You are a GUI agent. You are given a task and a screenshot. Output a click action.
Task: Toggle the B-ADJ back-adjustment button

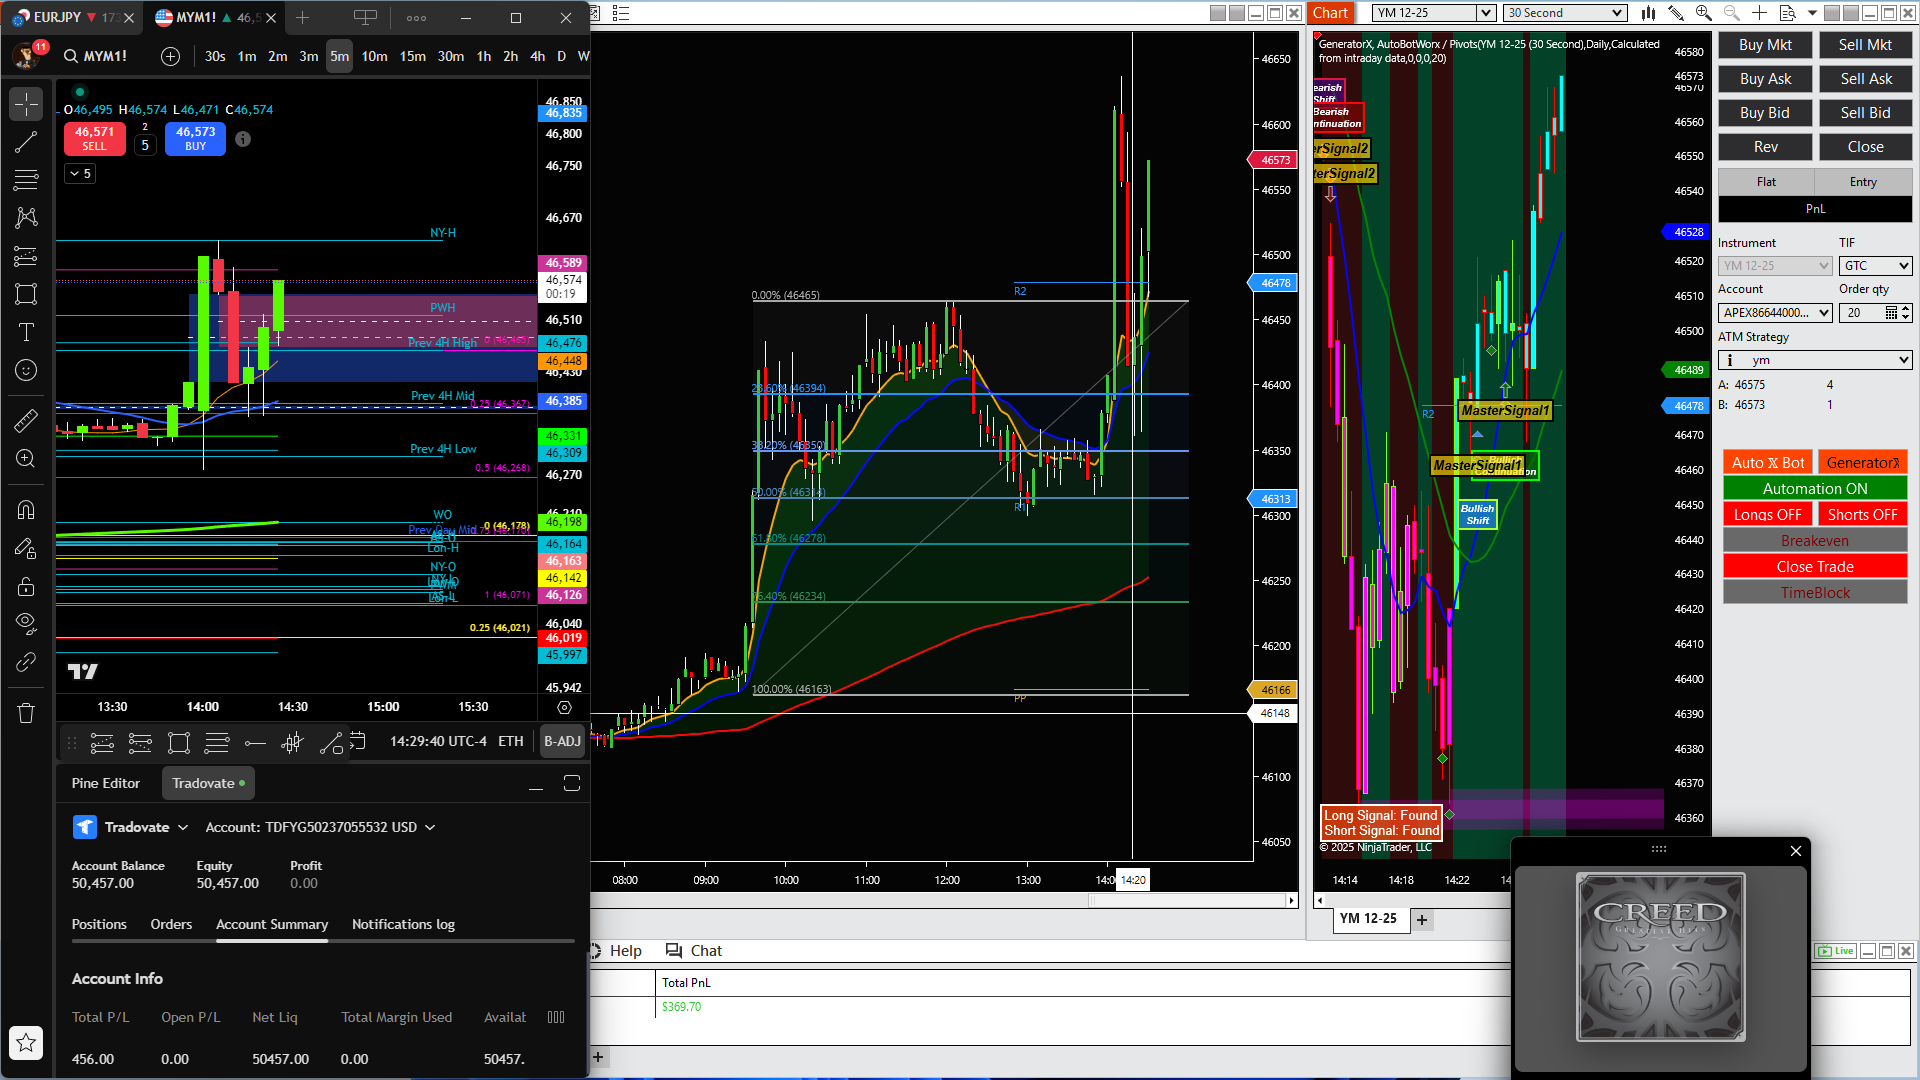click(562, 741)
